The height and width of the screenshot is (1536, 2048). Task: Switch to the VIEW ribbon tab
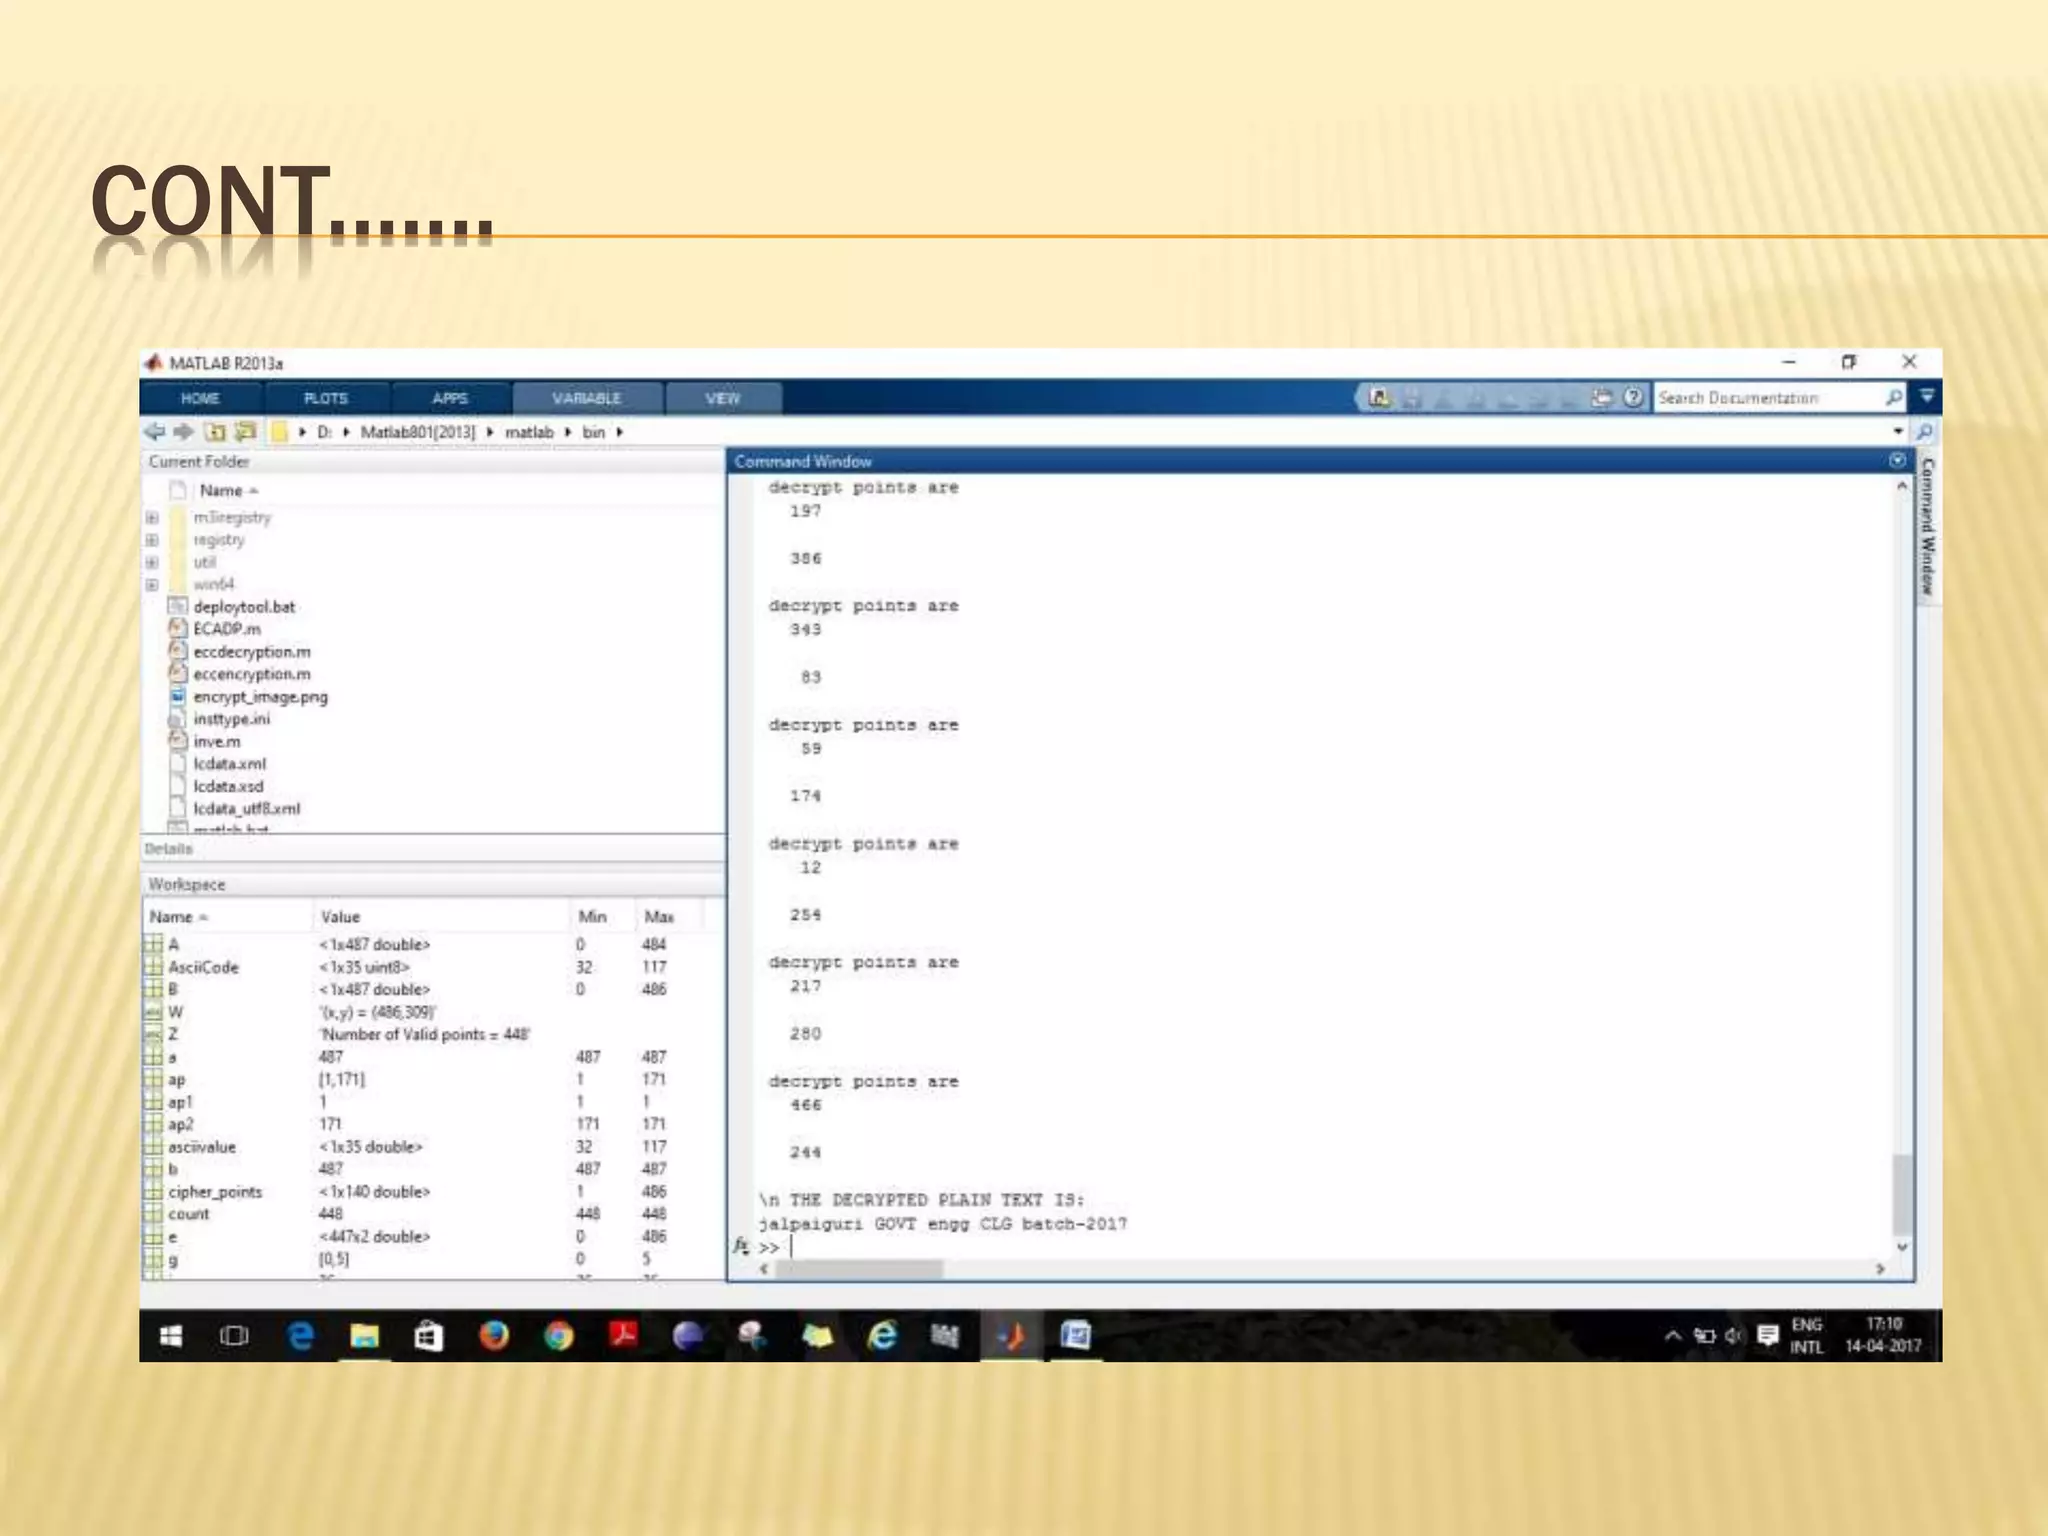tap(722, 398)
